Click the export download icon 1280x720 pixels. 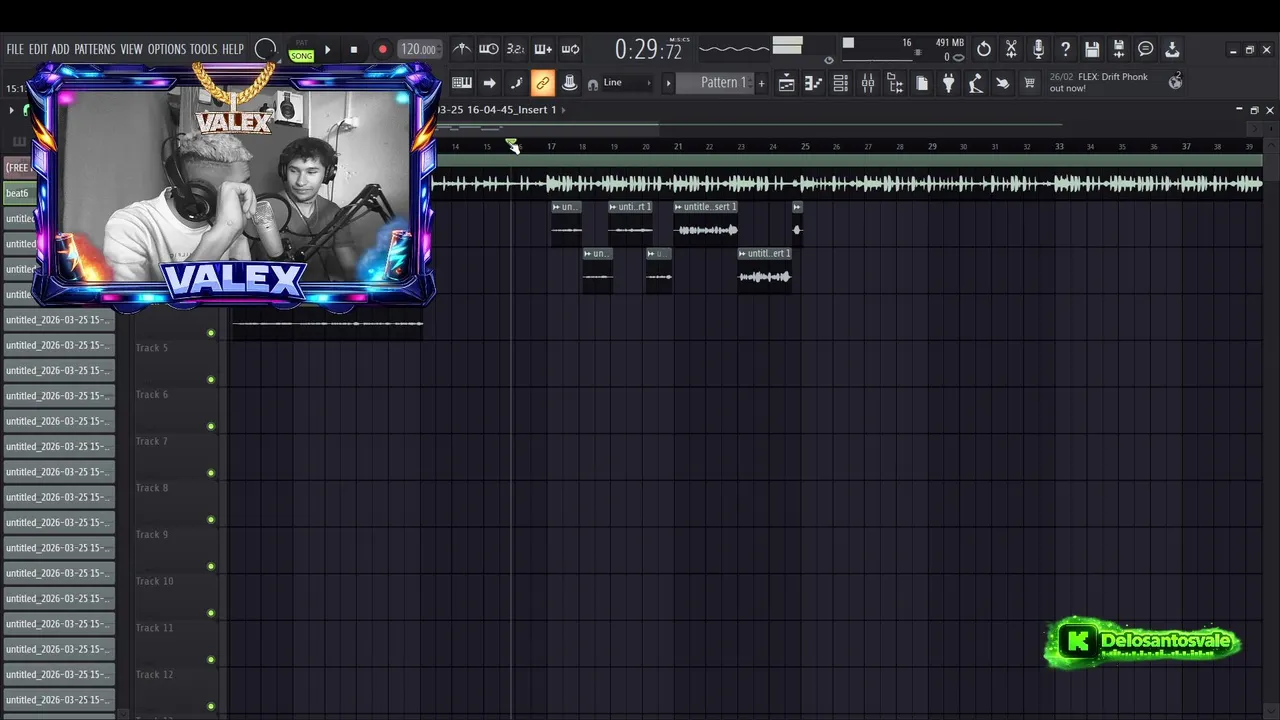1173,49
